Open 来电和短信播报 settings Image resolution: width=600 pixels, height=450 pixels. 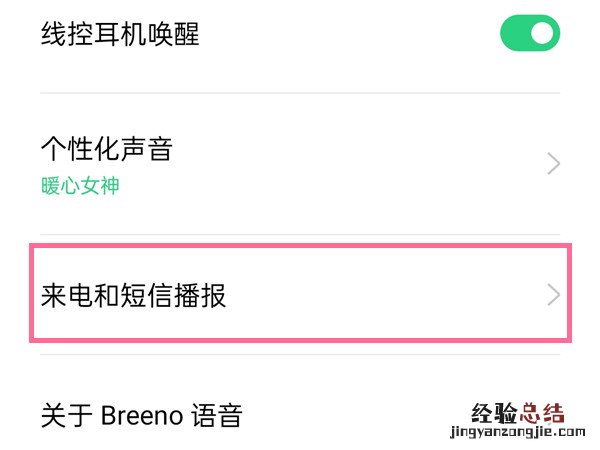point(300,295)
